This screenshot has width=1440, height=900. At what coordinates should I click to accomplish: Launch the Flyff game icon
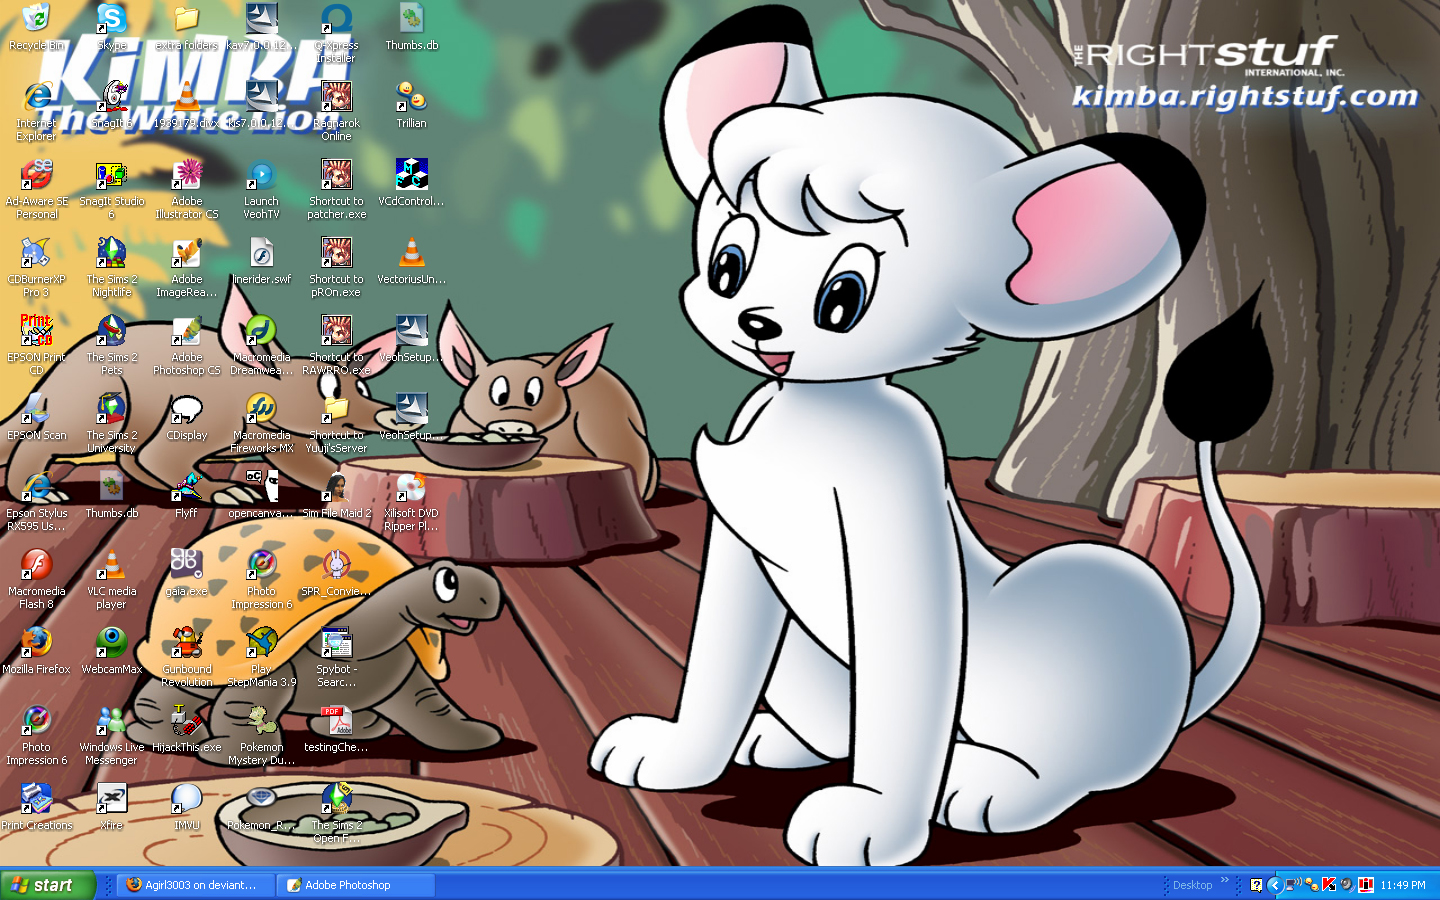(186, 495)
